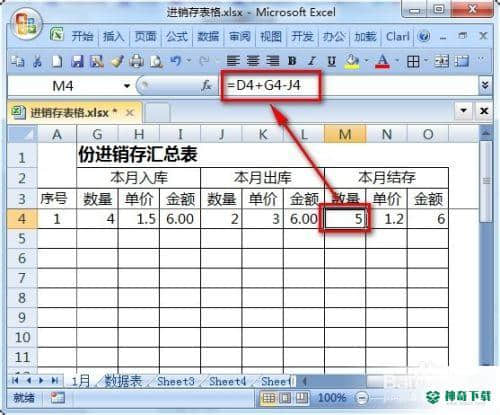The image size is (500, 415).
Task: Open the Name Box dropdown for M4
Action: pyautogui.click(x=127, y=86)
